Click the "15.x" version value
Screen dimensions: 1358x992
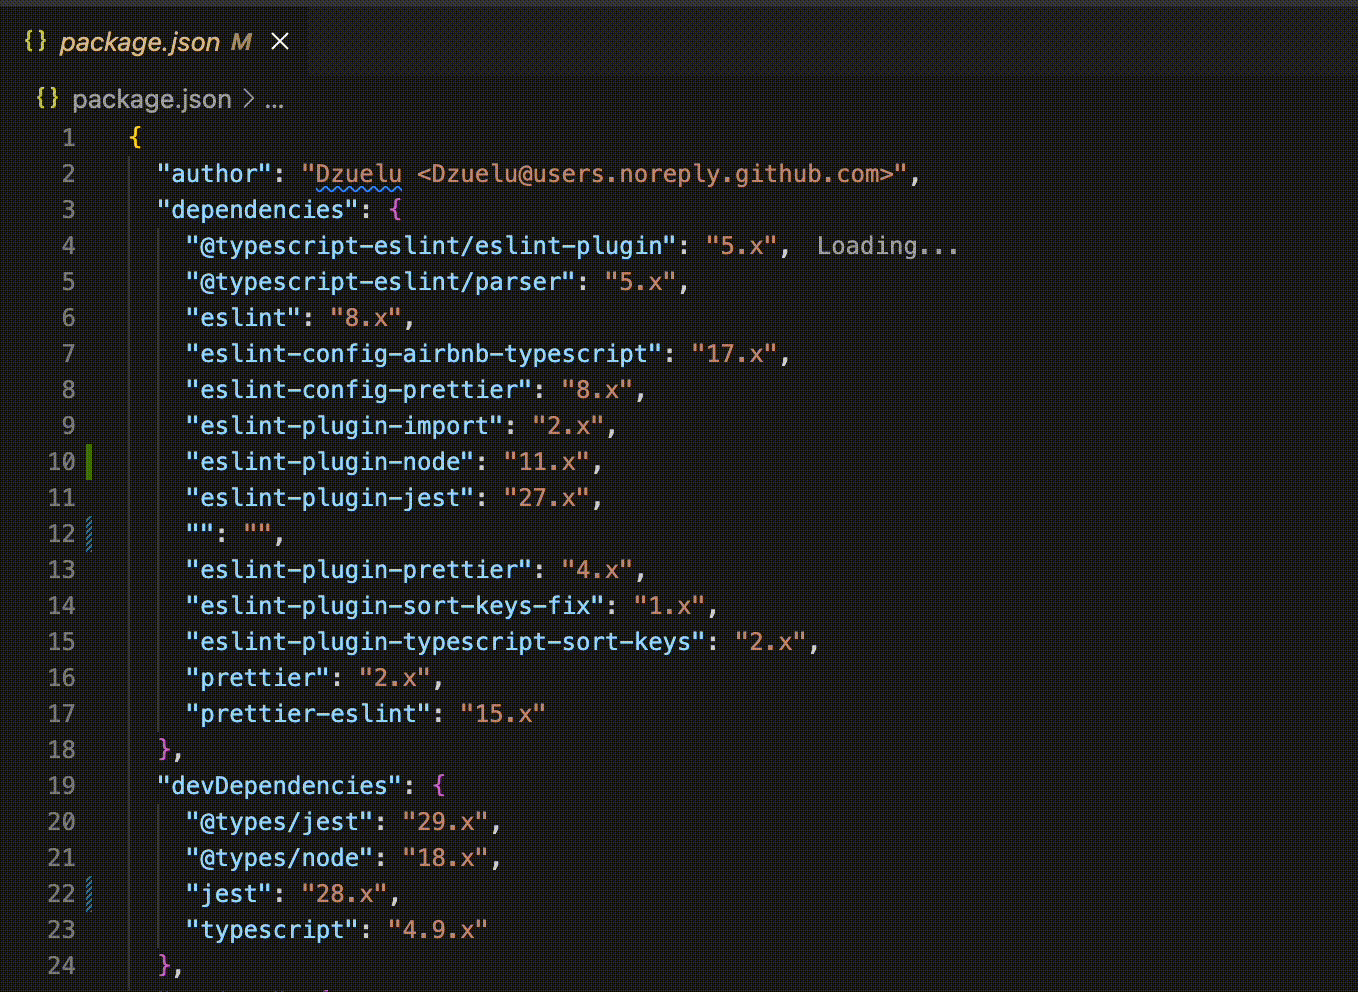(504, 714)
